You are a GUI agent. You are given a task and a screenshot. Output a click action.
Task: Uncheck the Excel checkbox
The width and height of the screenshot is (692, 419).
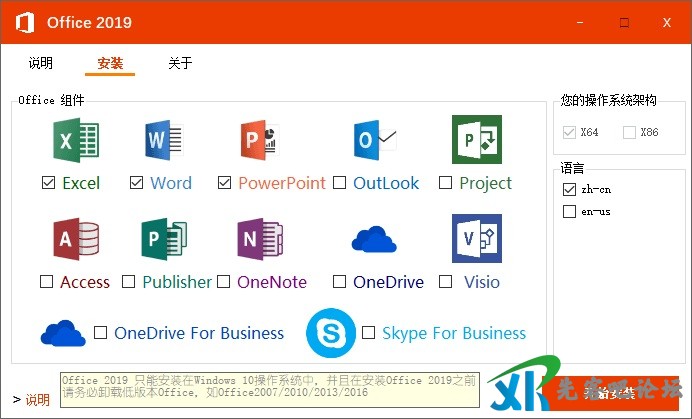[x=48, y=183]
